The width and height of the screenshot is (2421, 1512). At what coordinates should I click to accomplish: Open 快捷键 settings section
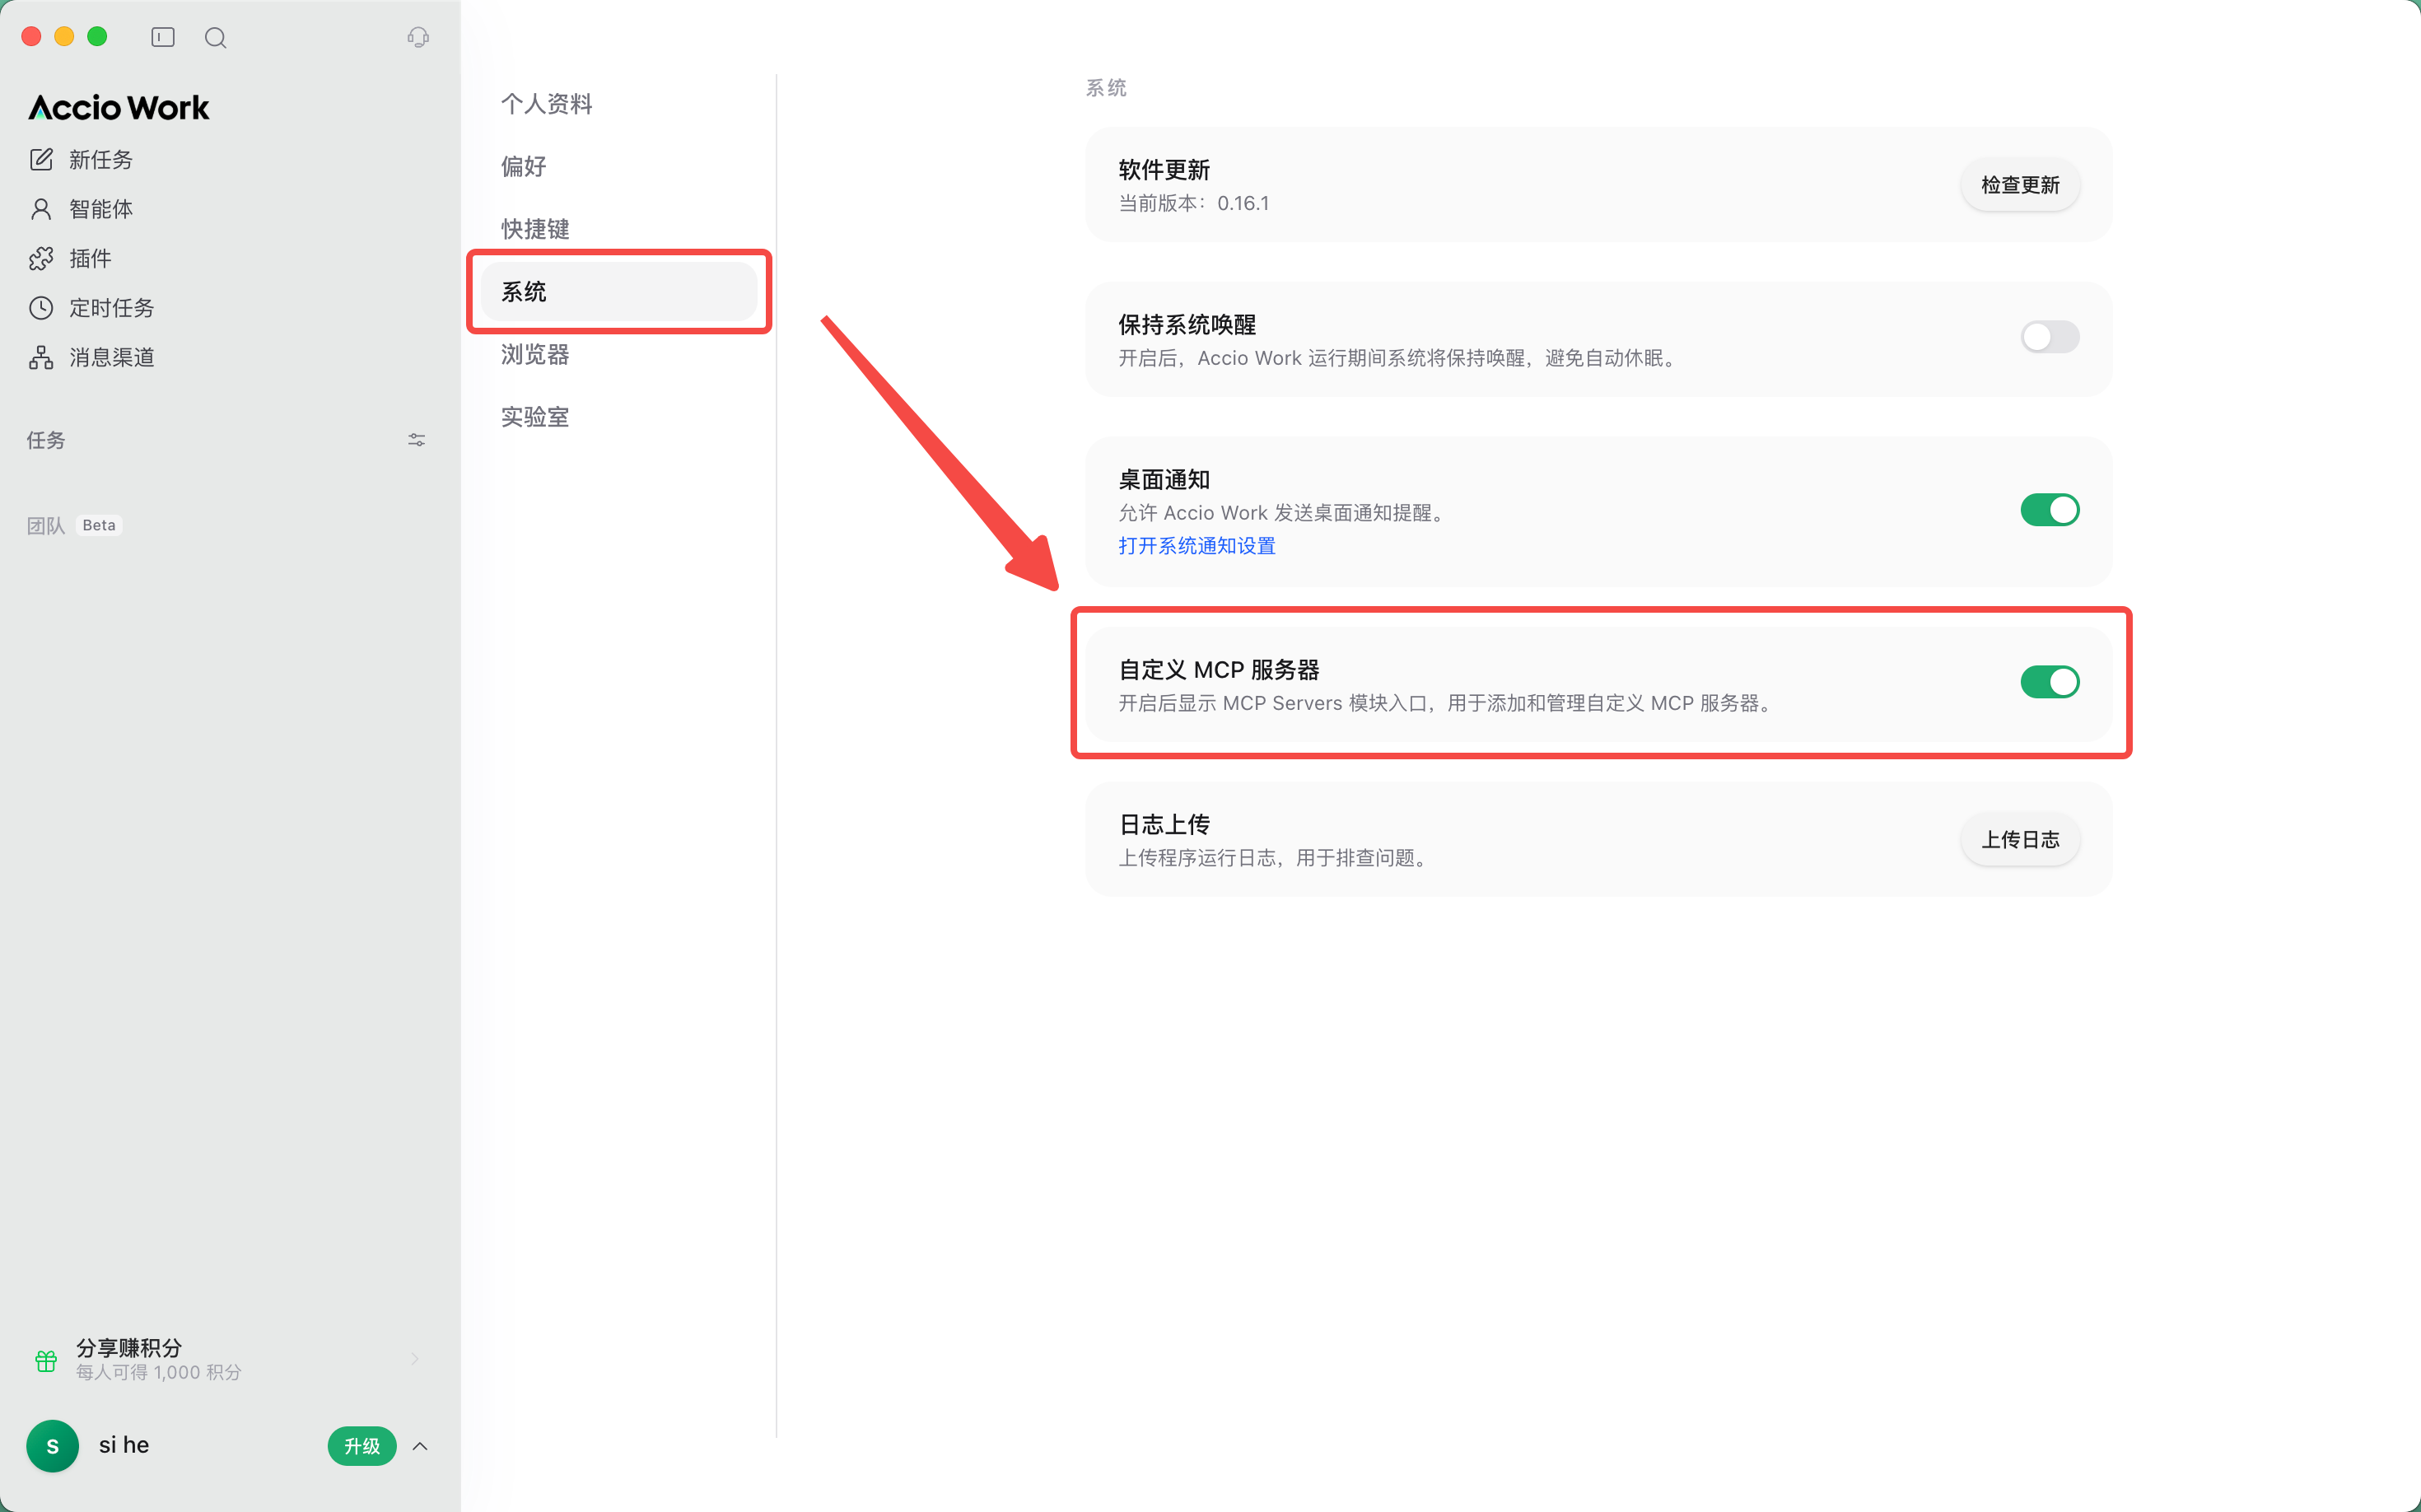[x=535, y=229]
